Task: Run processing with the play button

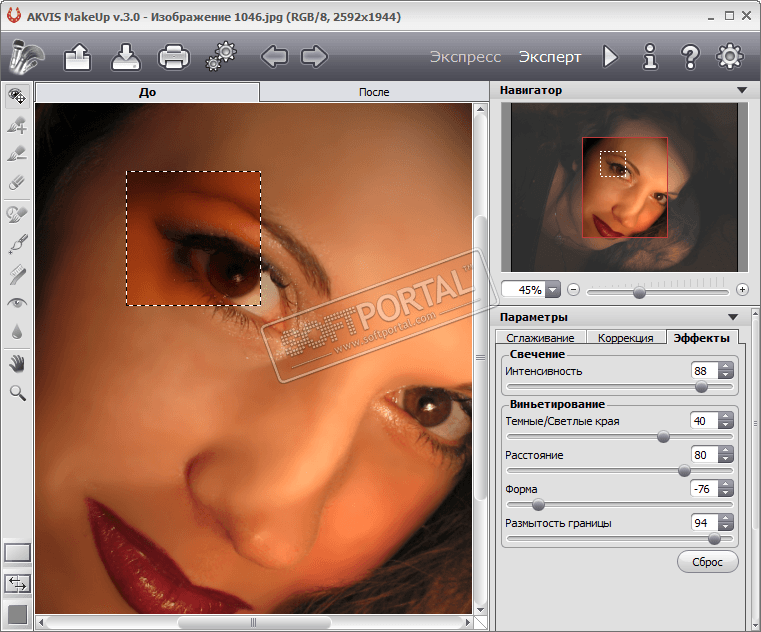Action: (610, 57)
